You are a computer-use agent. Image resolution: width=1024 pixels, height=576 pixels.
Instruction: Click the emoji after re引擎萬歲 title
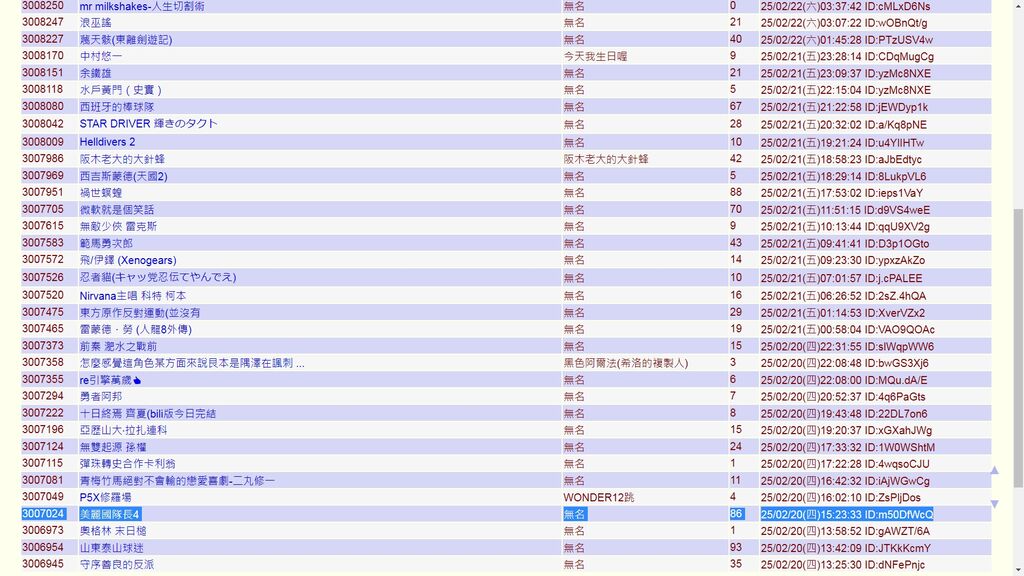137,380
